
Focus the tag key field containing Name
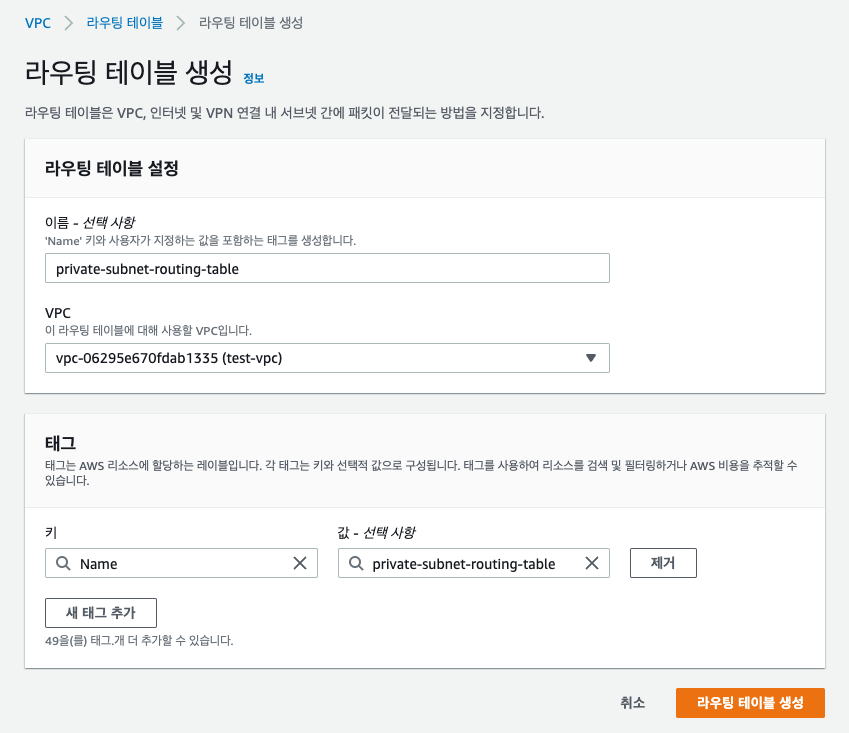click(x=181, y=564)
